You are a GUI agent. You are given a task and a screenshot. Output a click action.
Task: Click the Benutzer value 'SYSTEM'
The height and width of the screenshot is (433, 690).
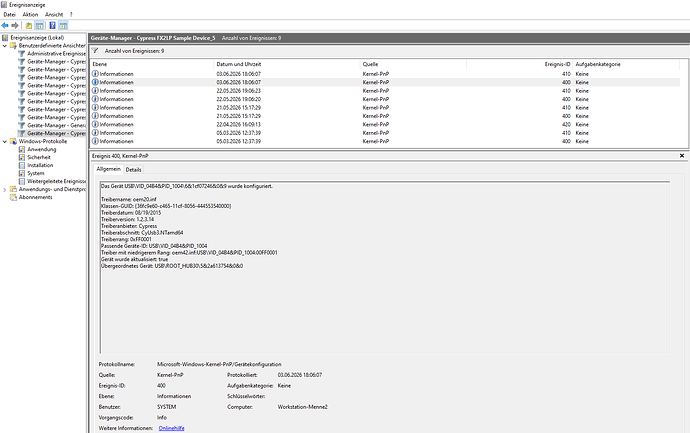166,407
